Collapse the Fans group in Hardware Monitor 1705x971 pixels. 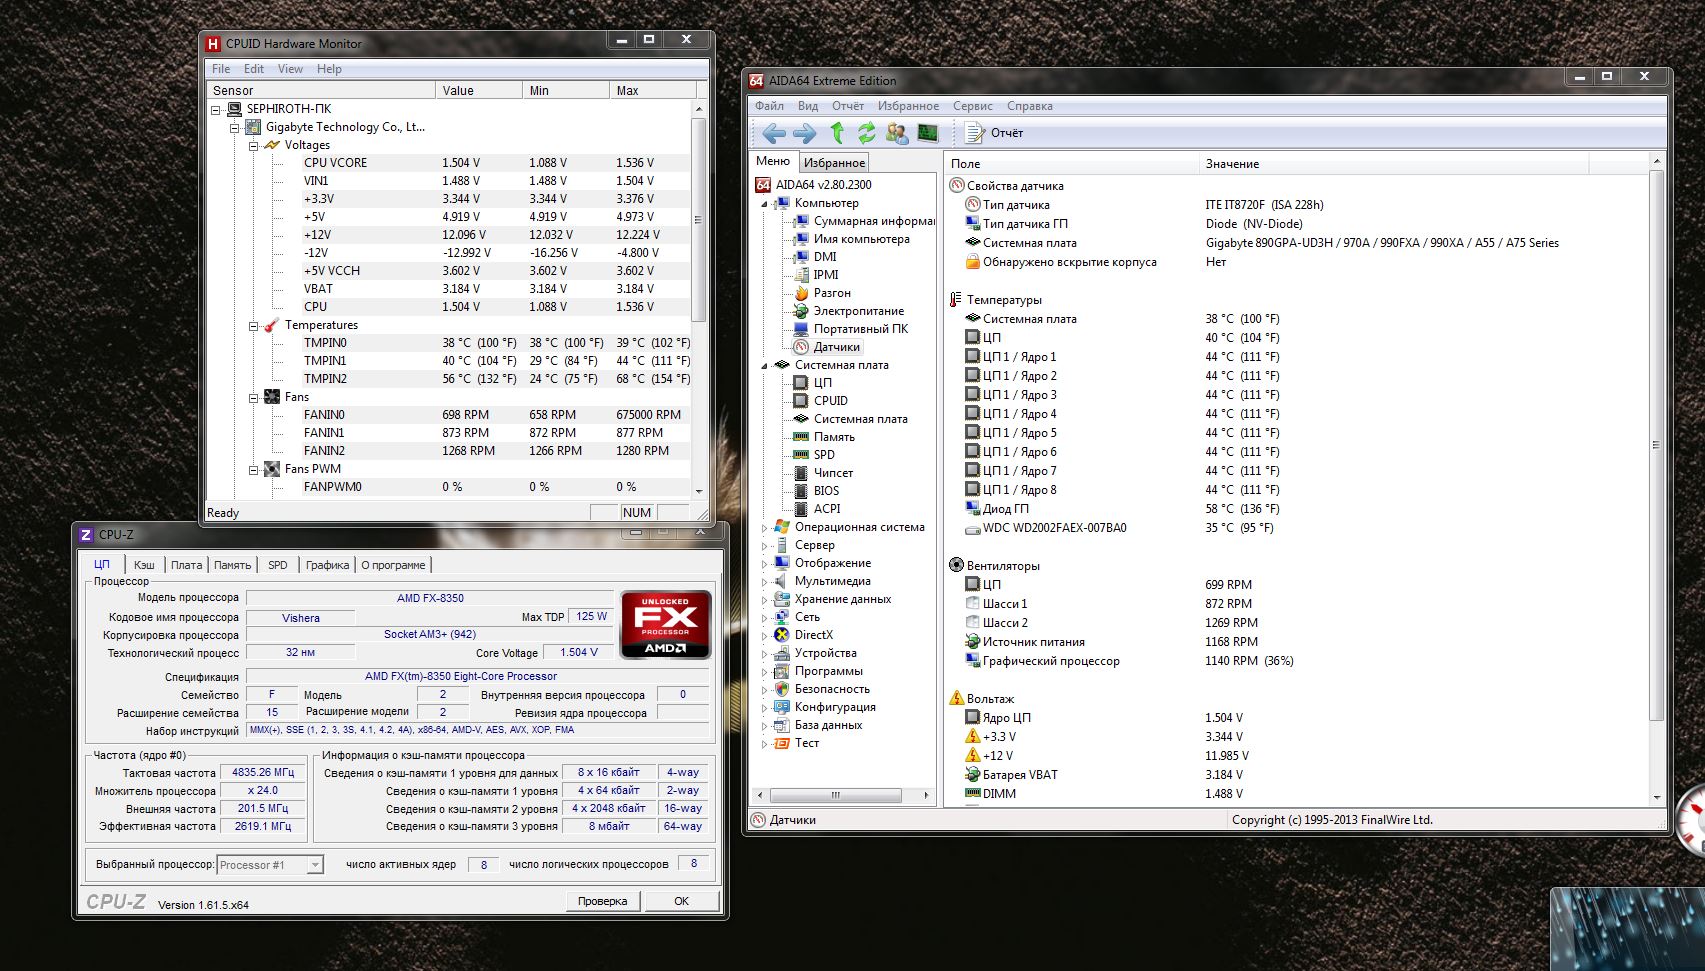(x=254, y=397)
